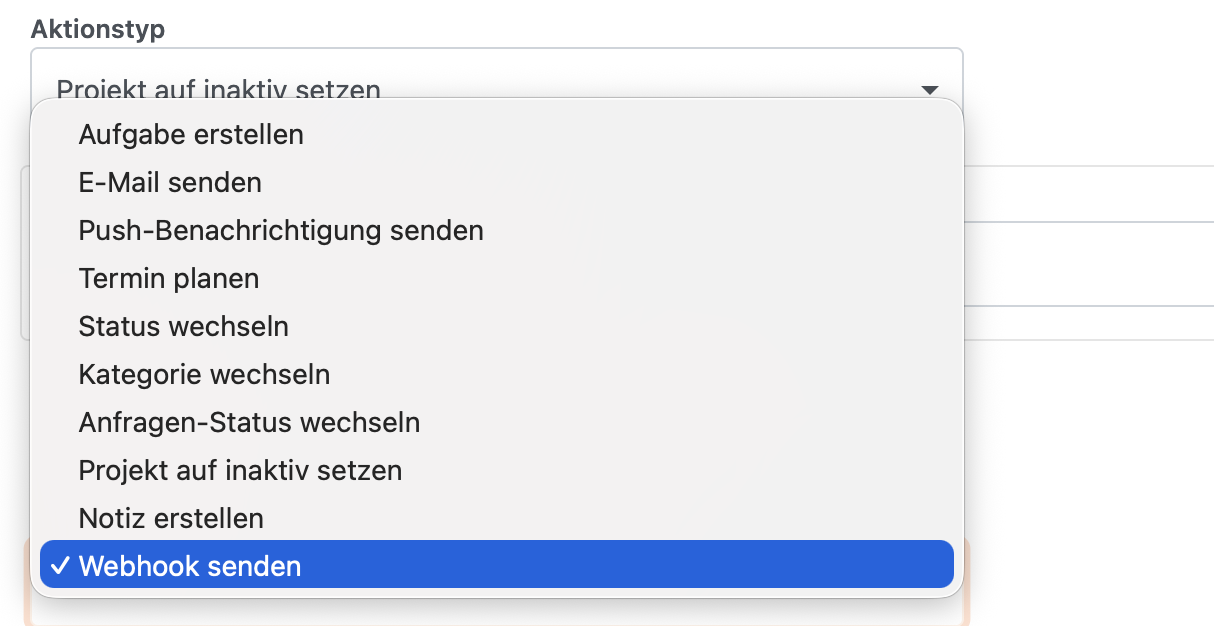Screen dimensions: 1214x626
Task: Select Termin planen in the dropdown
Action: click(169, 278)
